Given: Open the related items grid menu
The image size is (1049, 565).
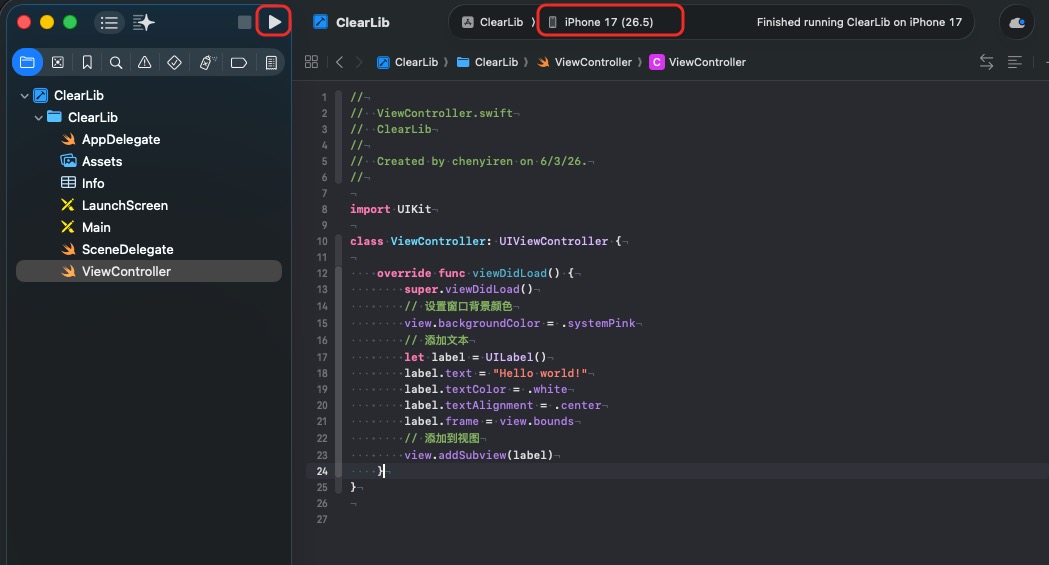Looking at the screenshot, I should [311, 62].
